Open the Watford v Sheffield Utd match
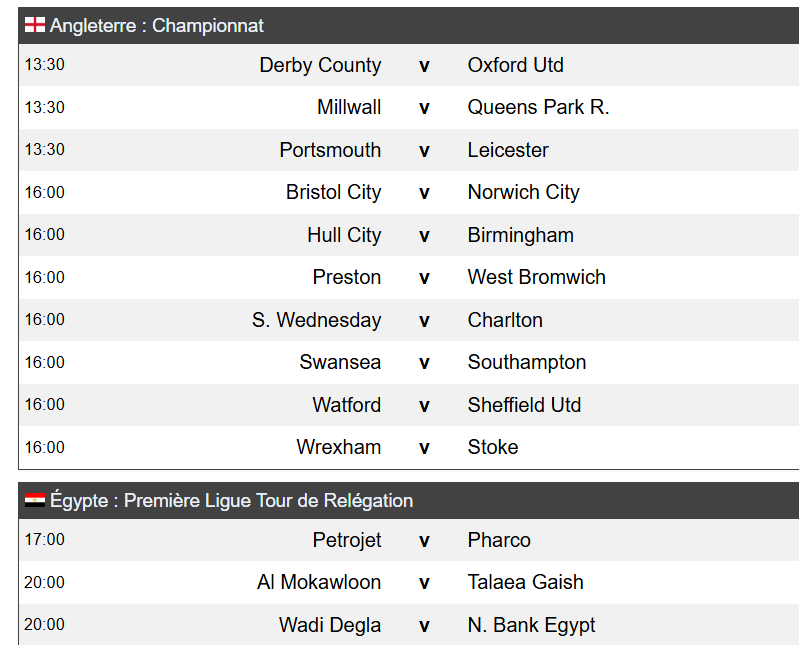Screen dimensions: 799x645 point(424,405)
